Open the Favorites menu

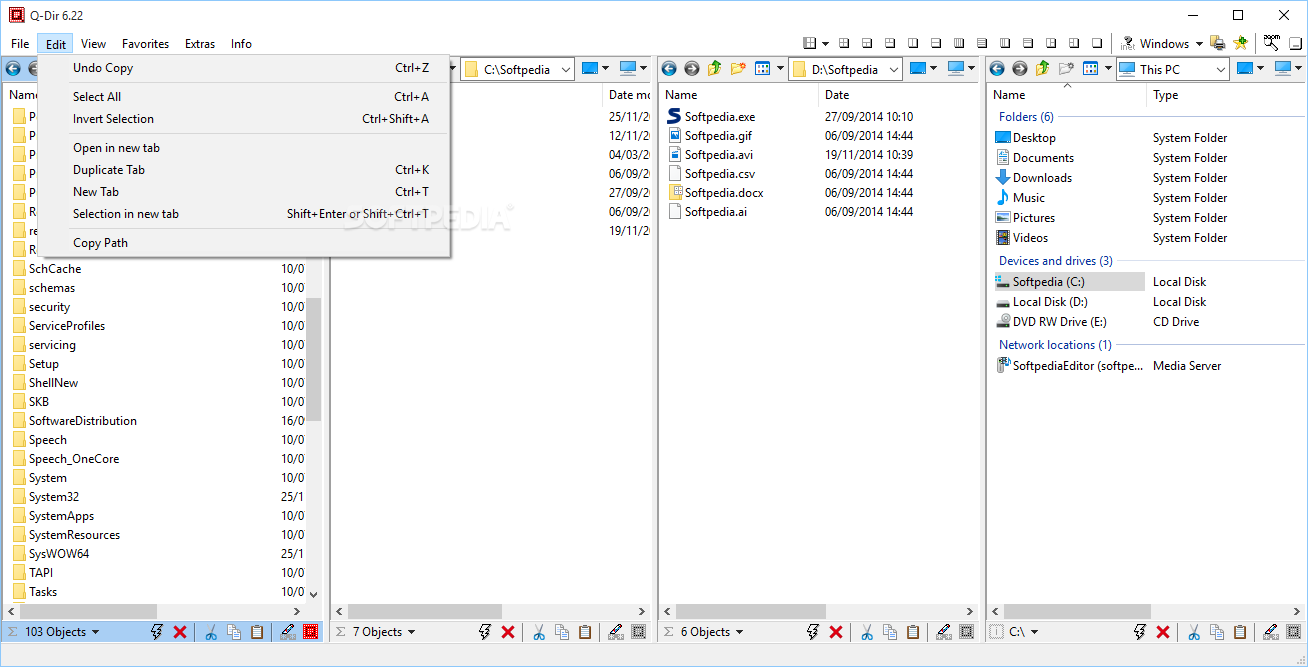(x=145, y=44)
